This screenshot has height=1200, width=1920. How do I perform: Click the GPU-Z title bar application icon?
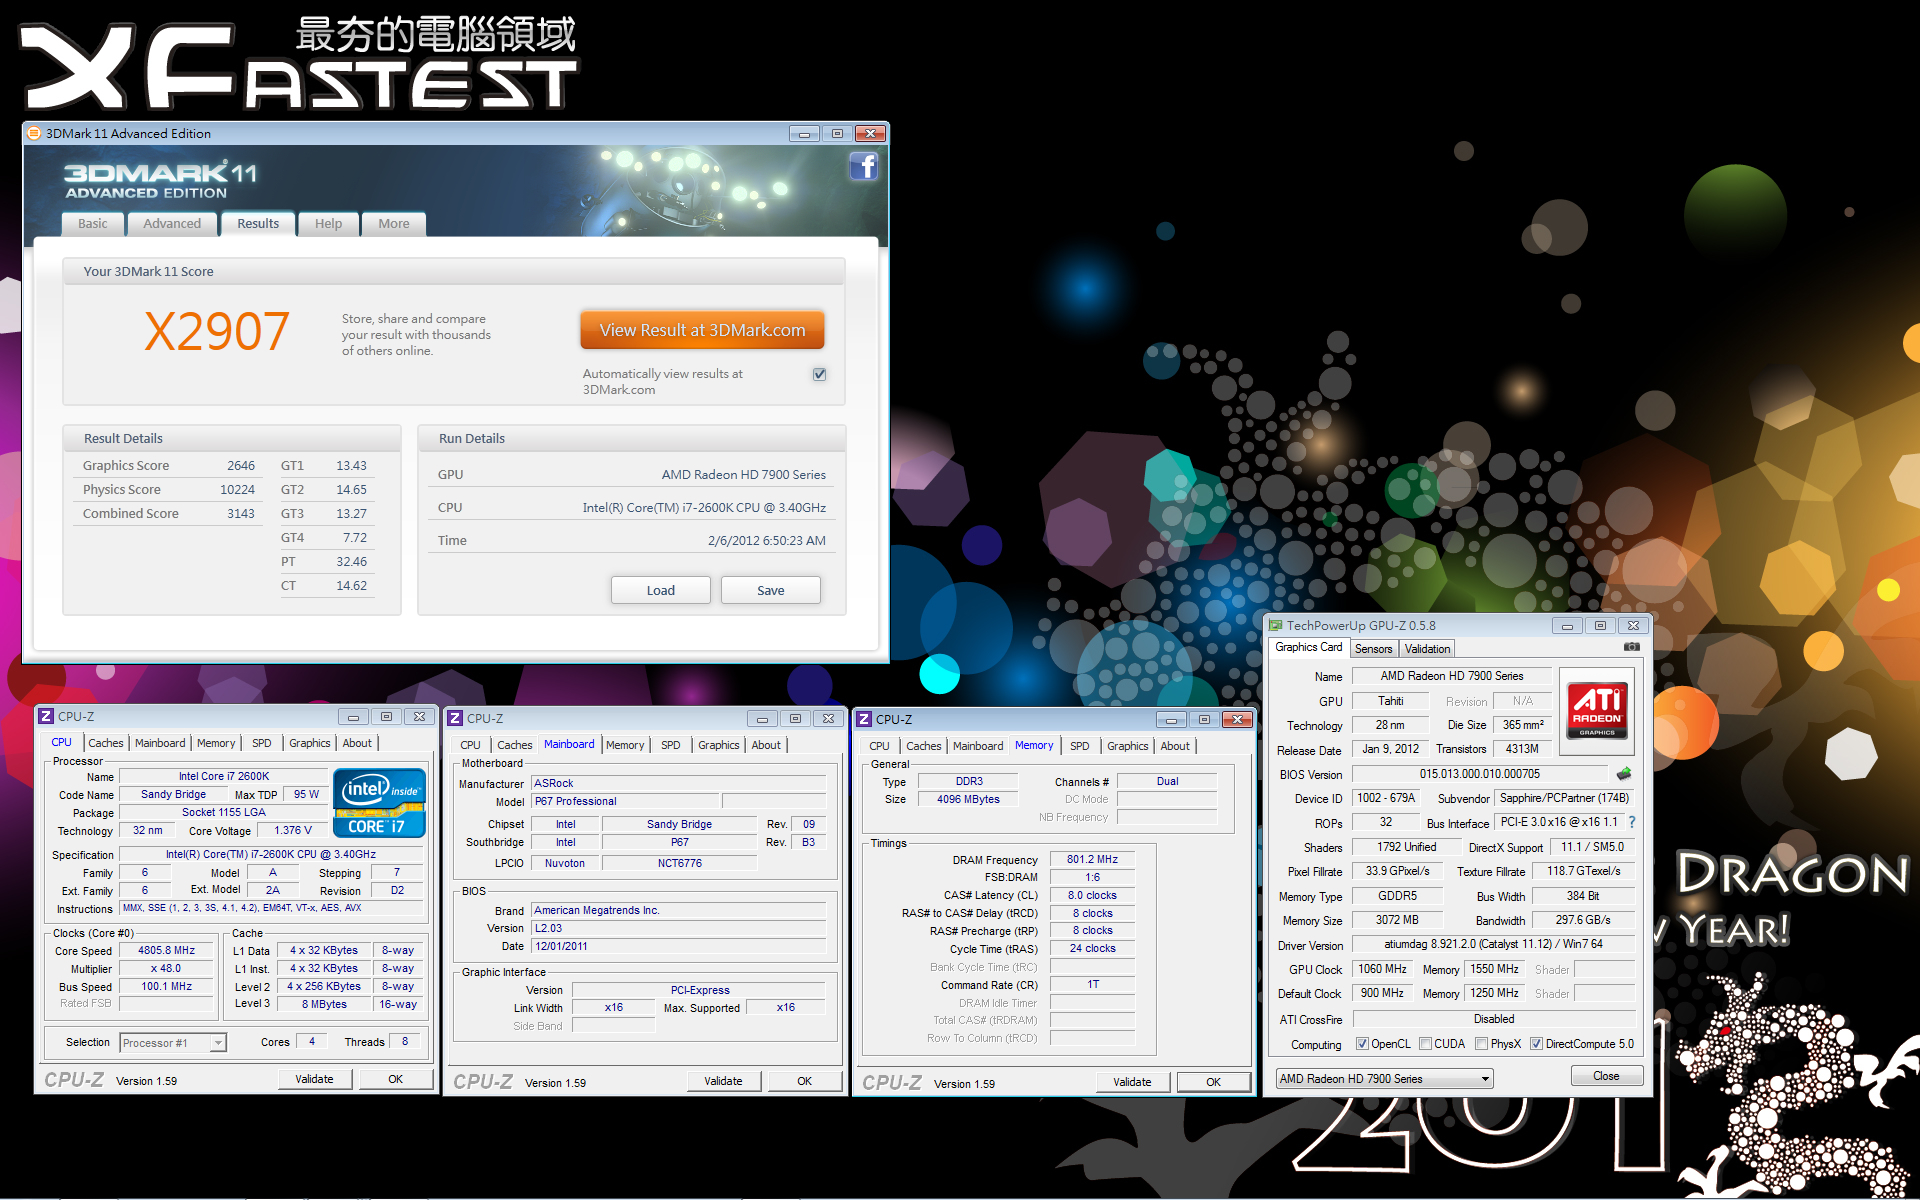point(1275,625)
